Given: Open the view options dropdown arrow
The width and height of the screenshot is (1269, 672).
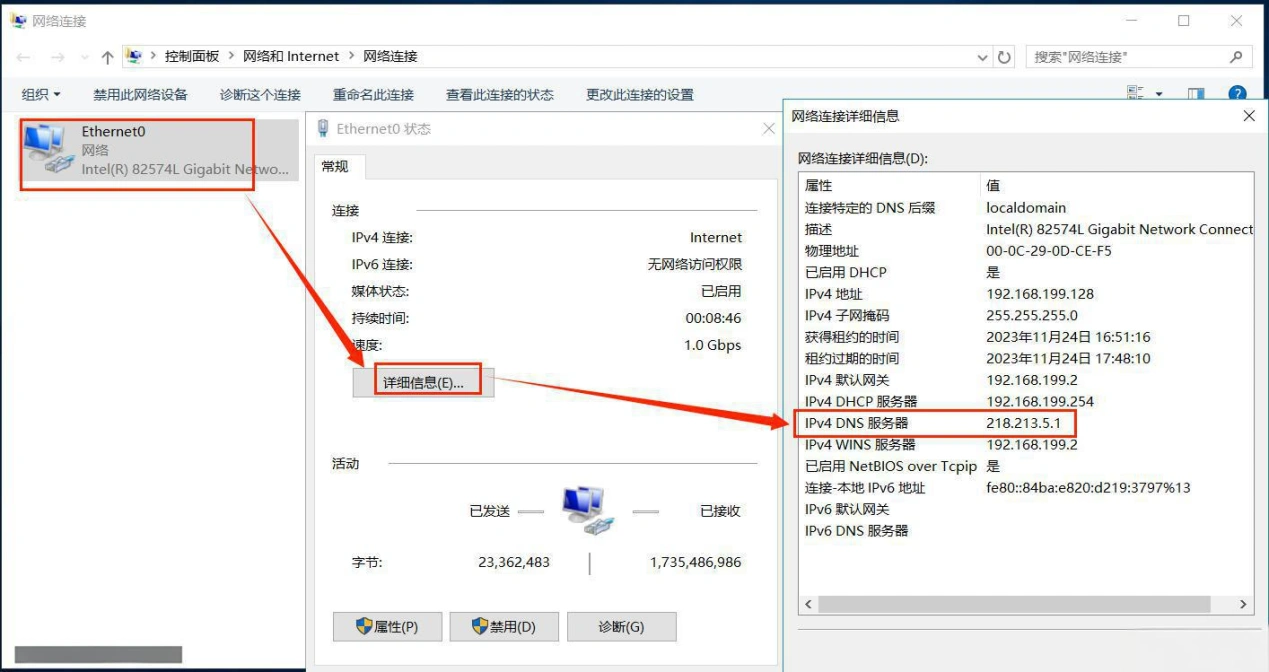Looking at the screenshot, I should pyautogui.click(x=1159, y=95).
